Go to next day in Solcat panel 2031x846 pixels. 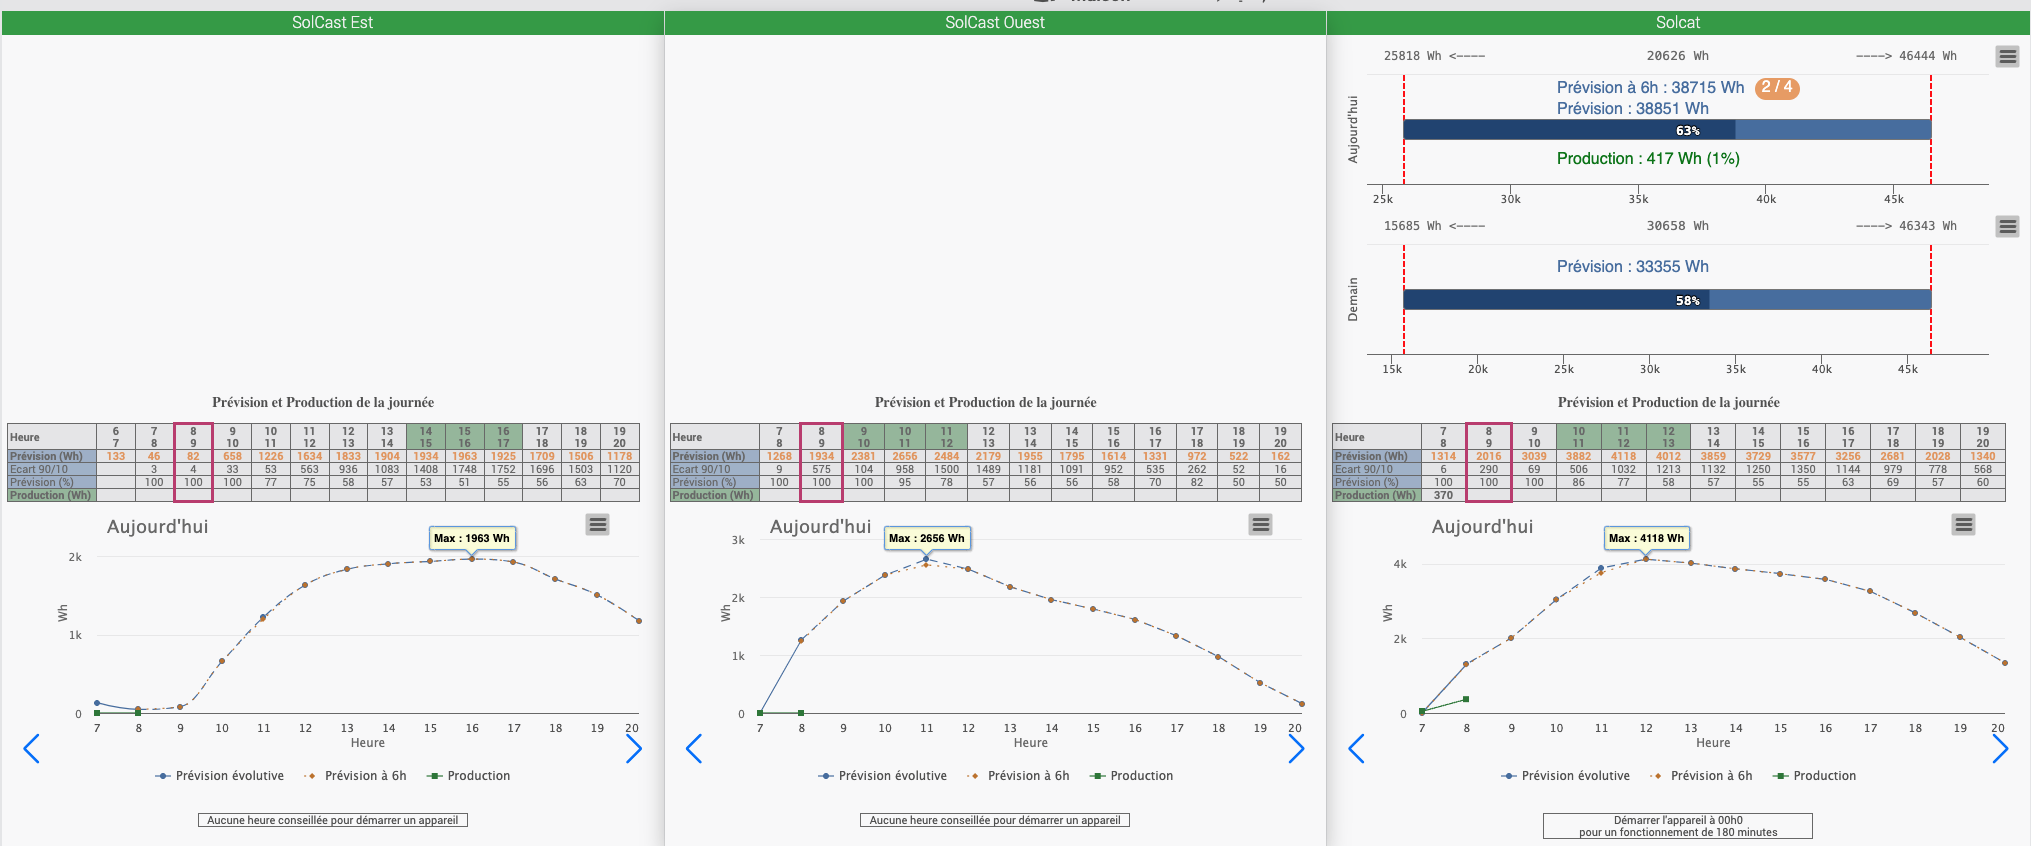(x=2000, y=748)
